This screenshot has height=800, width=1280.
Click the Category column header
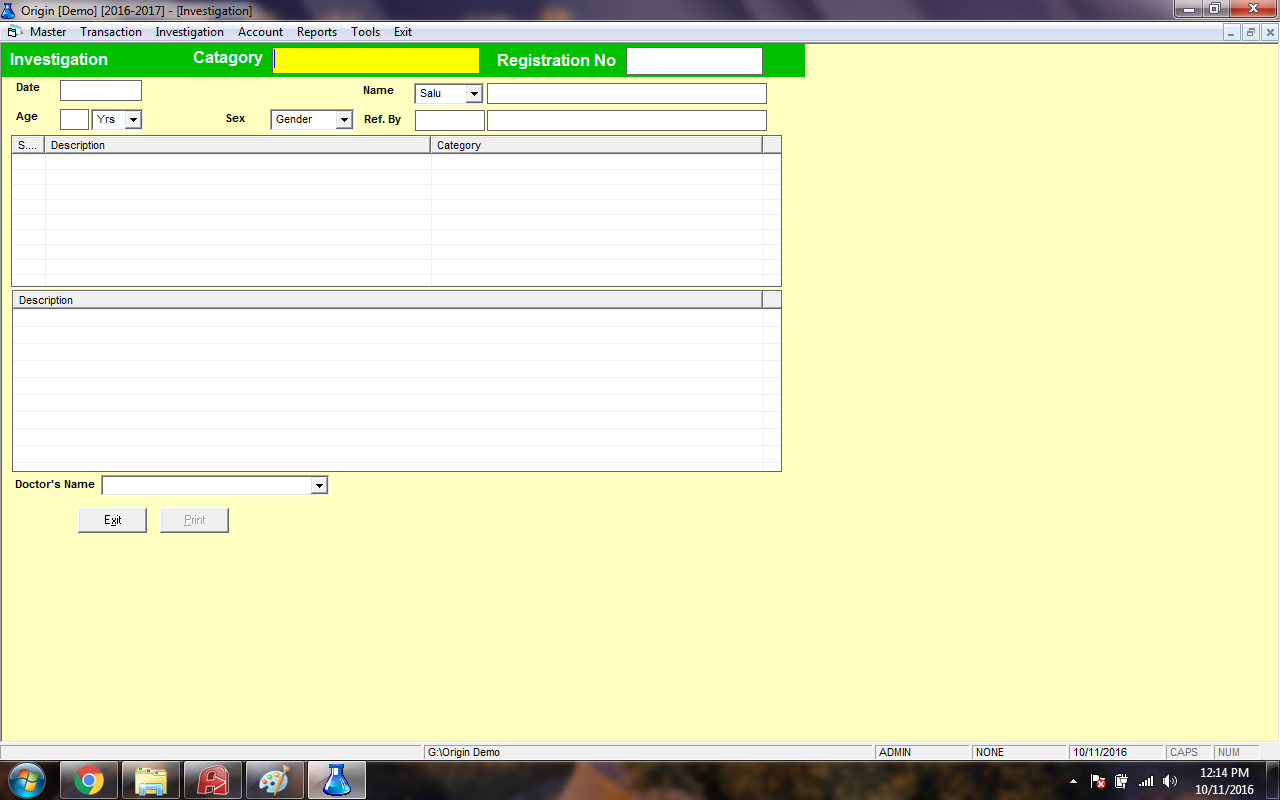click(596, 145)
